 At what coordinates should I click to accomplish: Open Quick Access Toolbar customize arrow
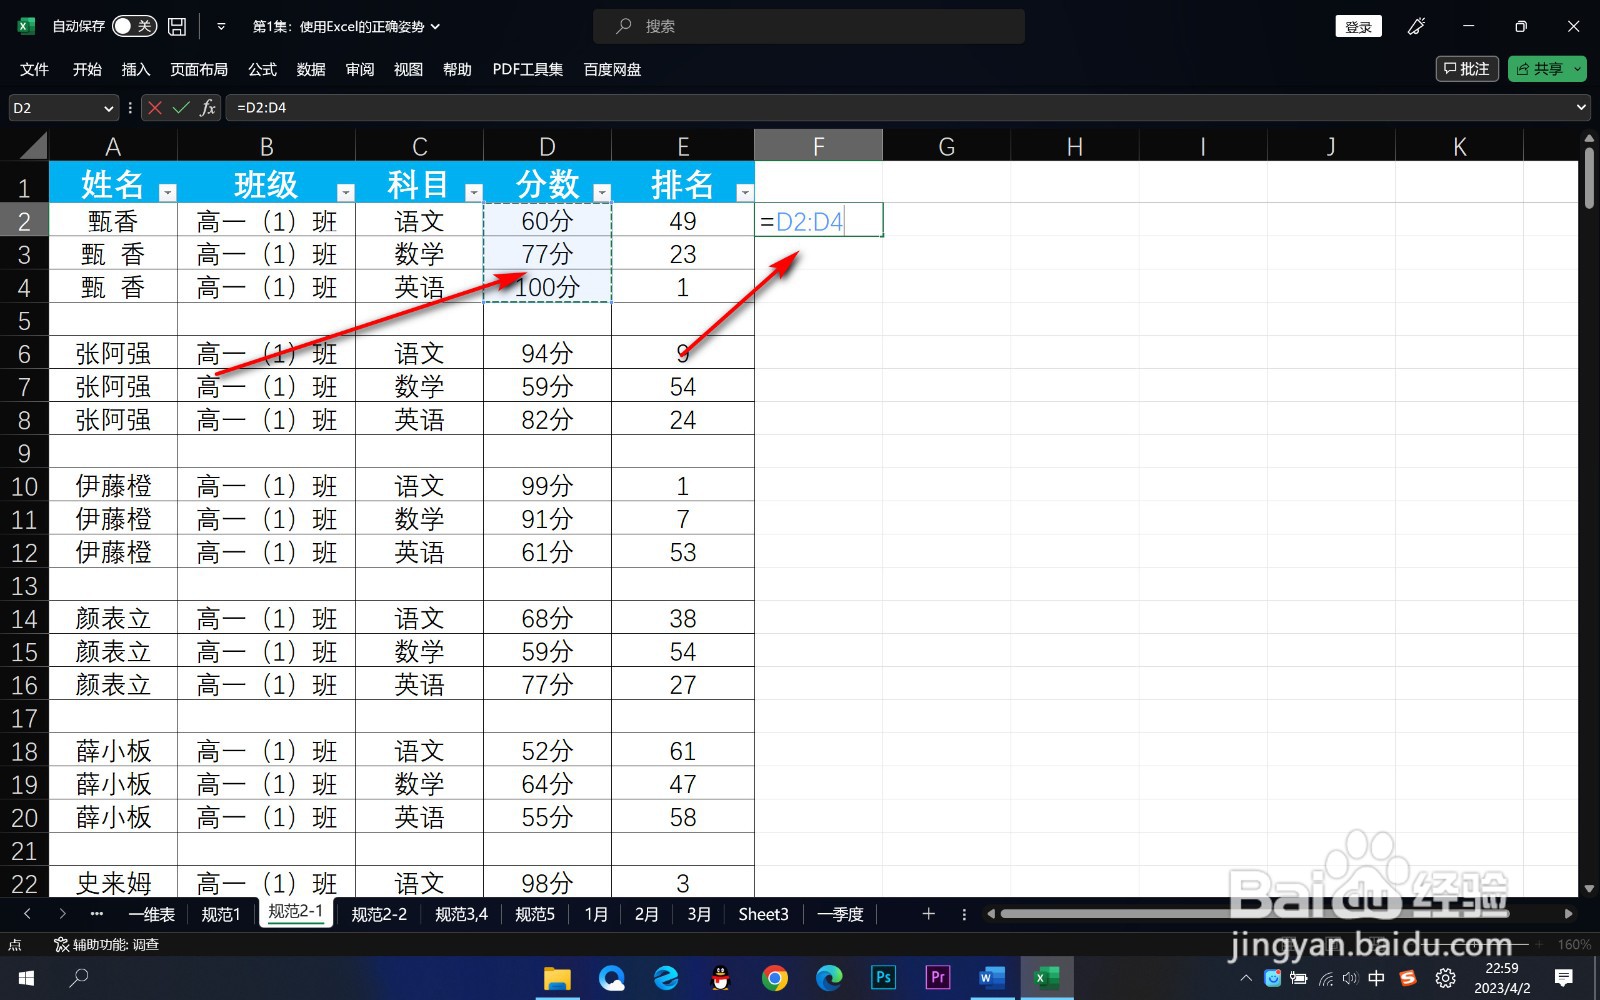[221, 26]
